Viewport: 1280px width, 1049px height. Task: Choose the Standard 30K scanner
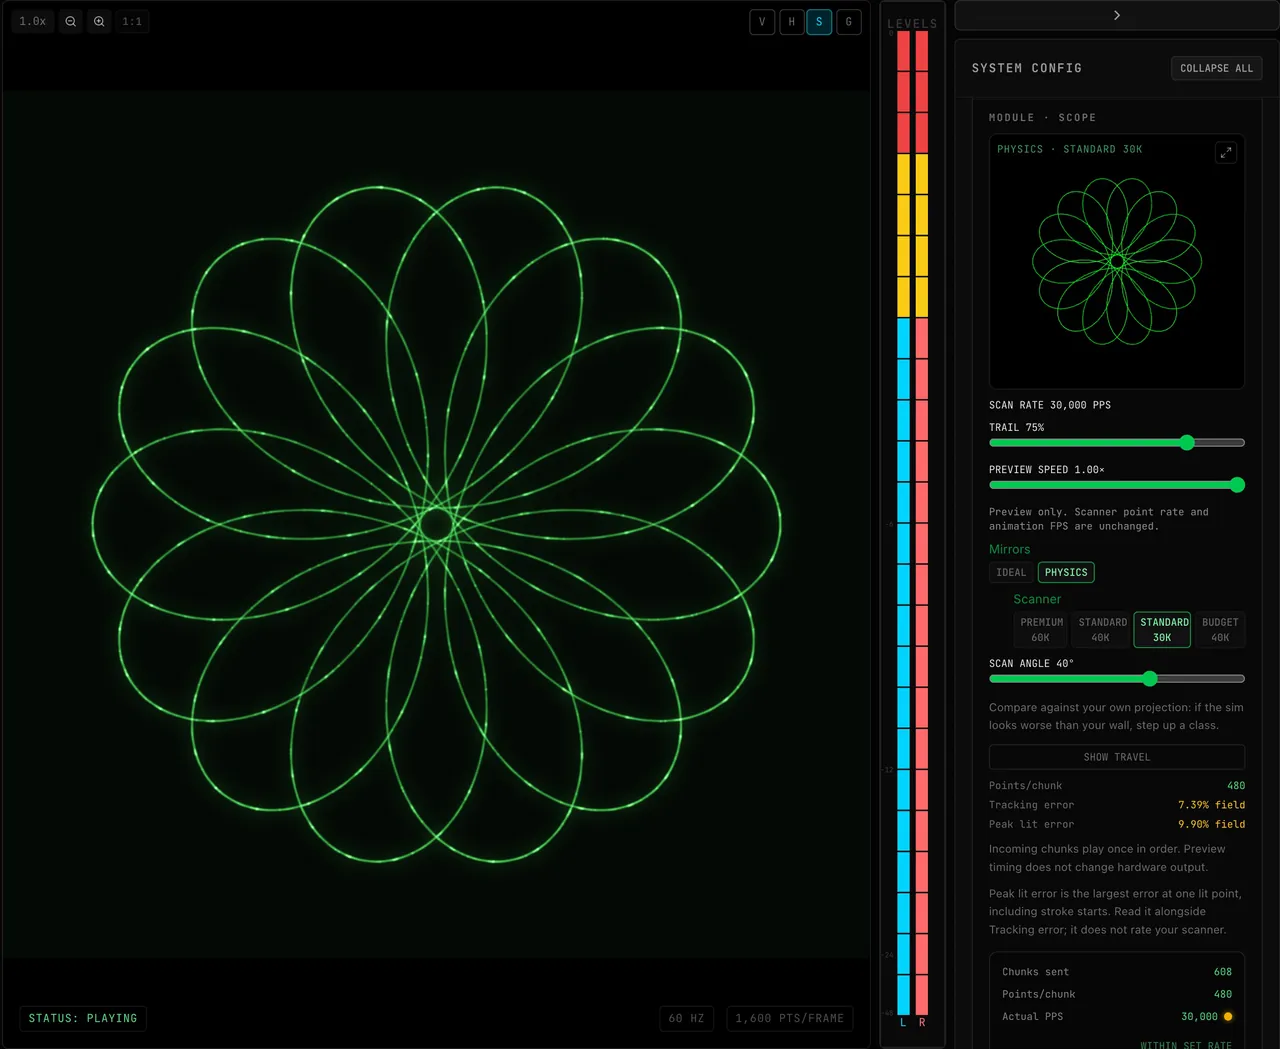click(1163, 630)
